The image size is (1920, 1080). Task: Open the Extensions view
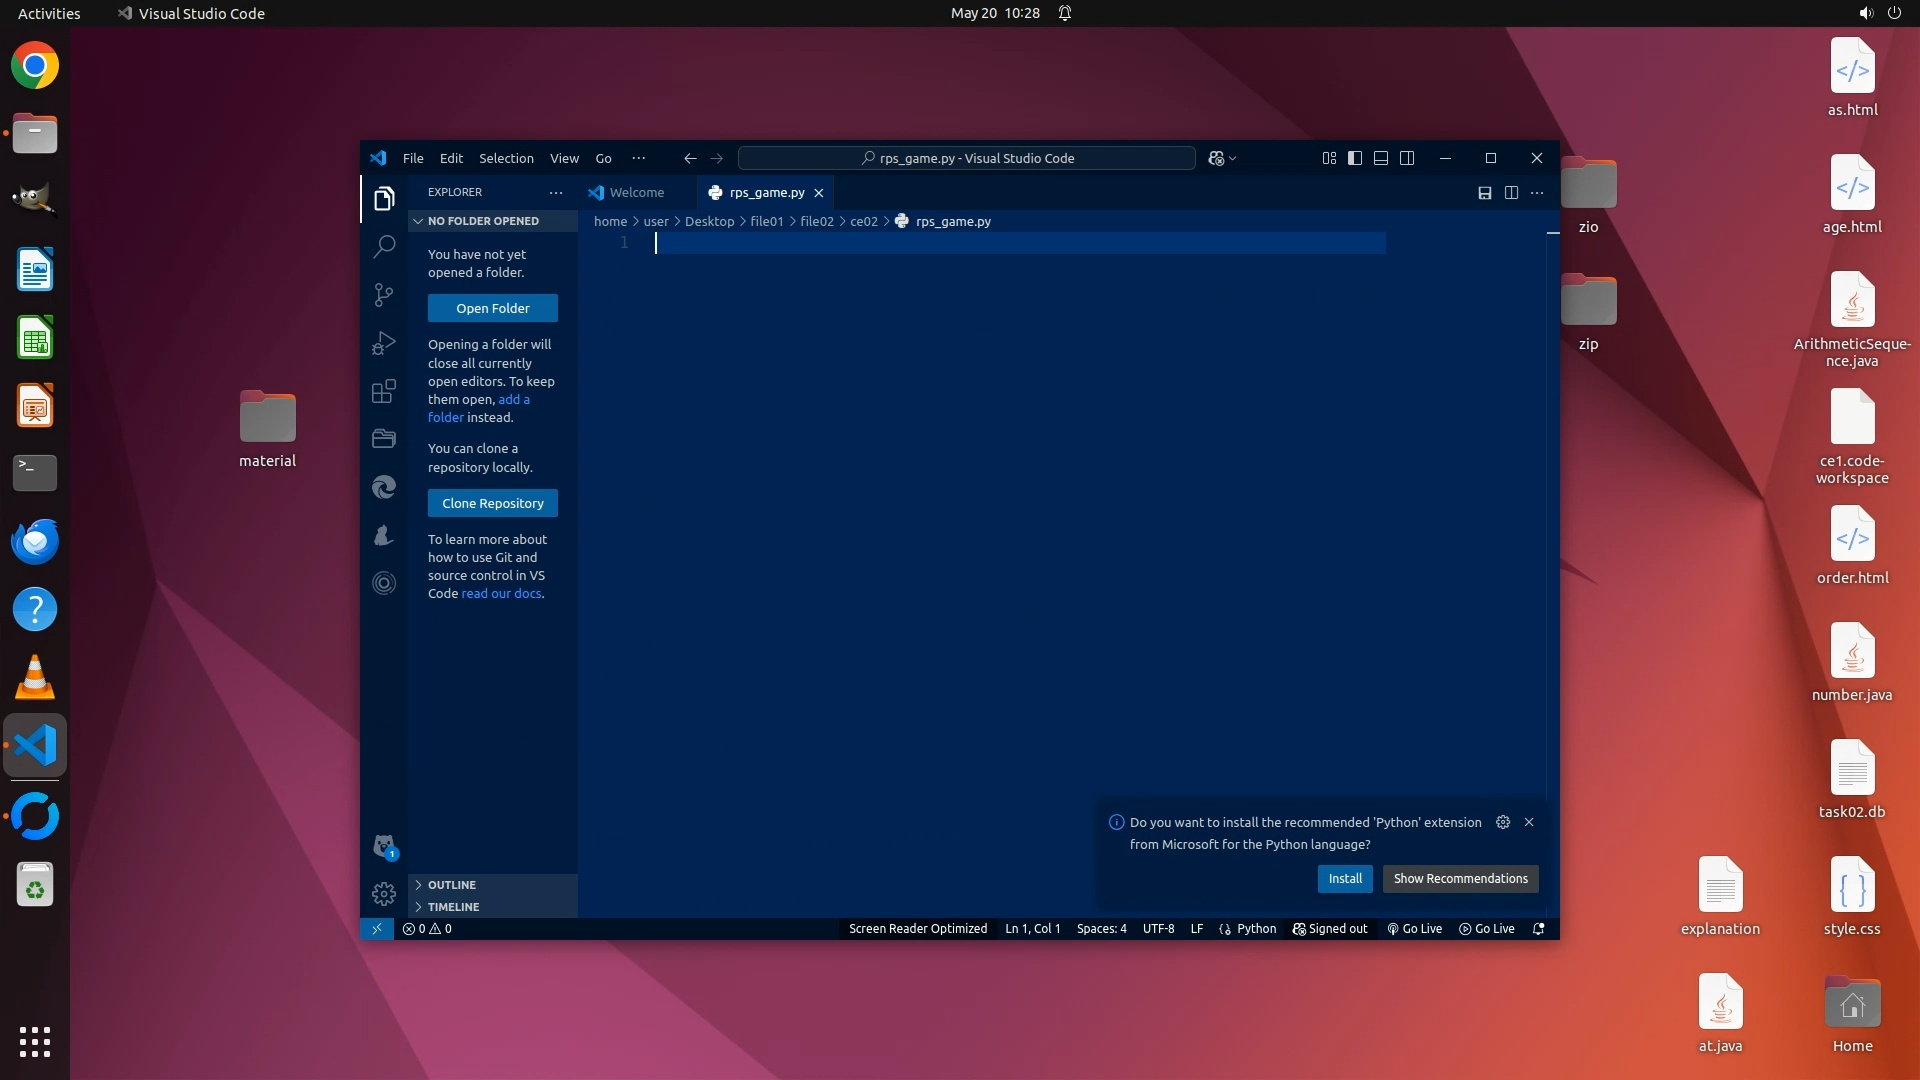click(x=384, y=391)
